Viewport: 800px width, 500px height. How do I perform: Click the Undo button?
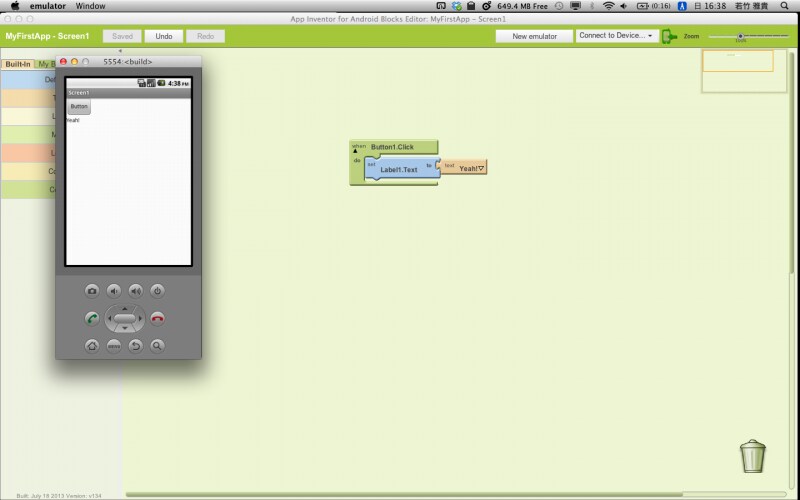click(163, 36)
